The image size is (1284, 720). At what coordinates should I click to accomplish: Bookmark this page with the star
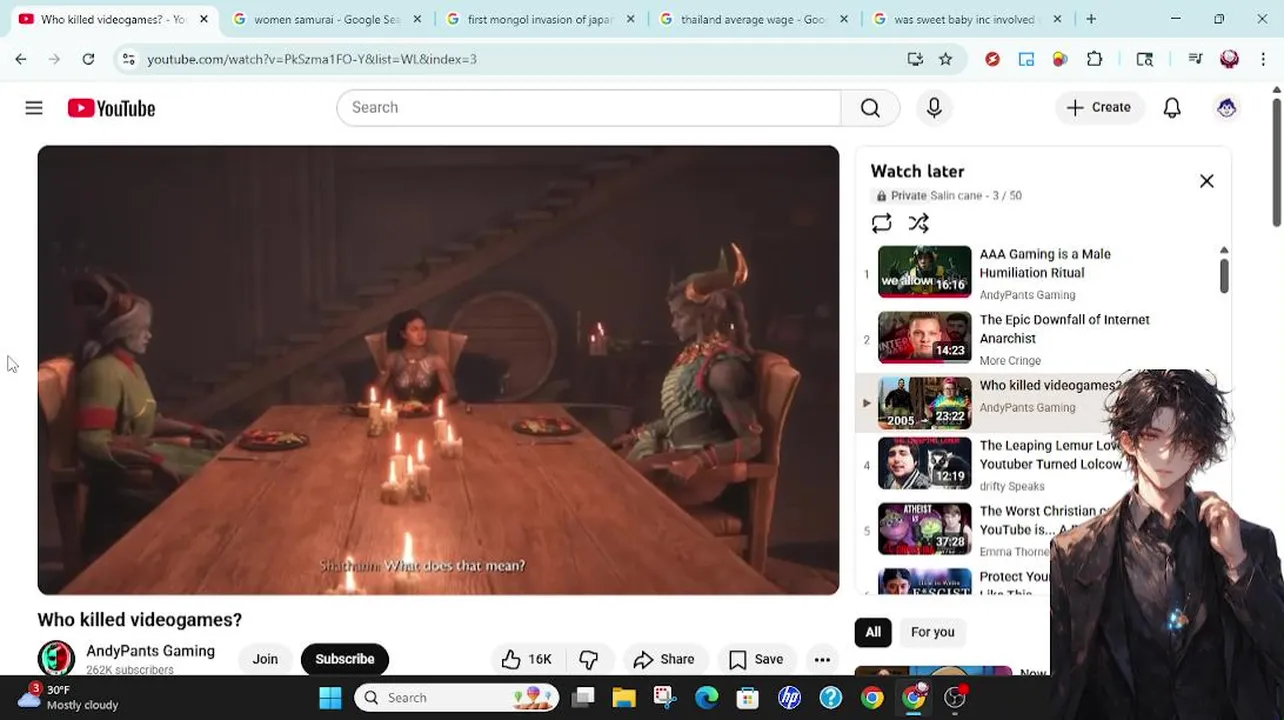pos(945,59)
